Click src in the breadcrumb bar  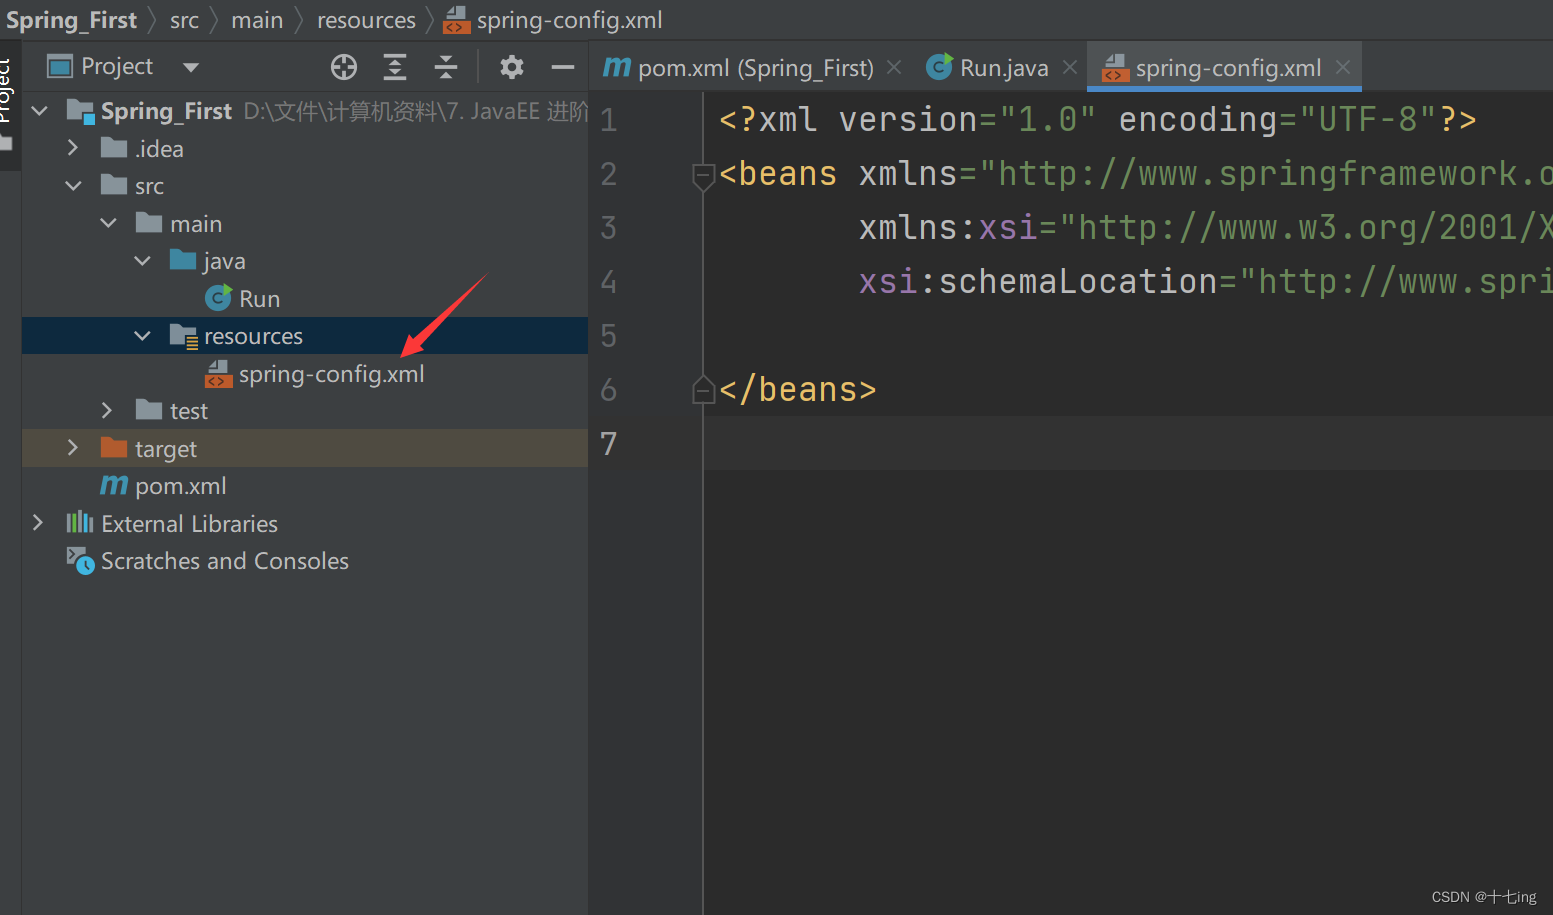coord(184,20)
